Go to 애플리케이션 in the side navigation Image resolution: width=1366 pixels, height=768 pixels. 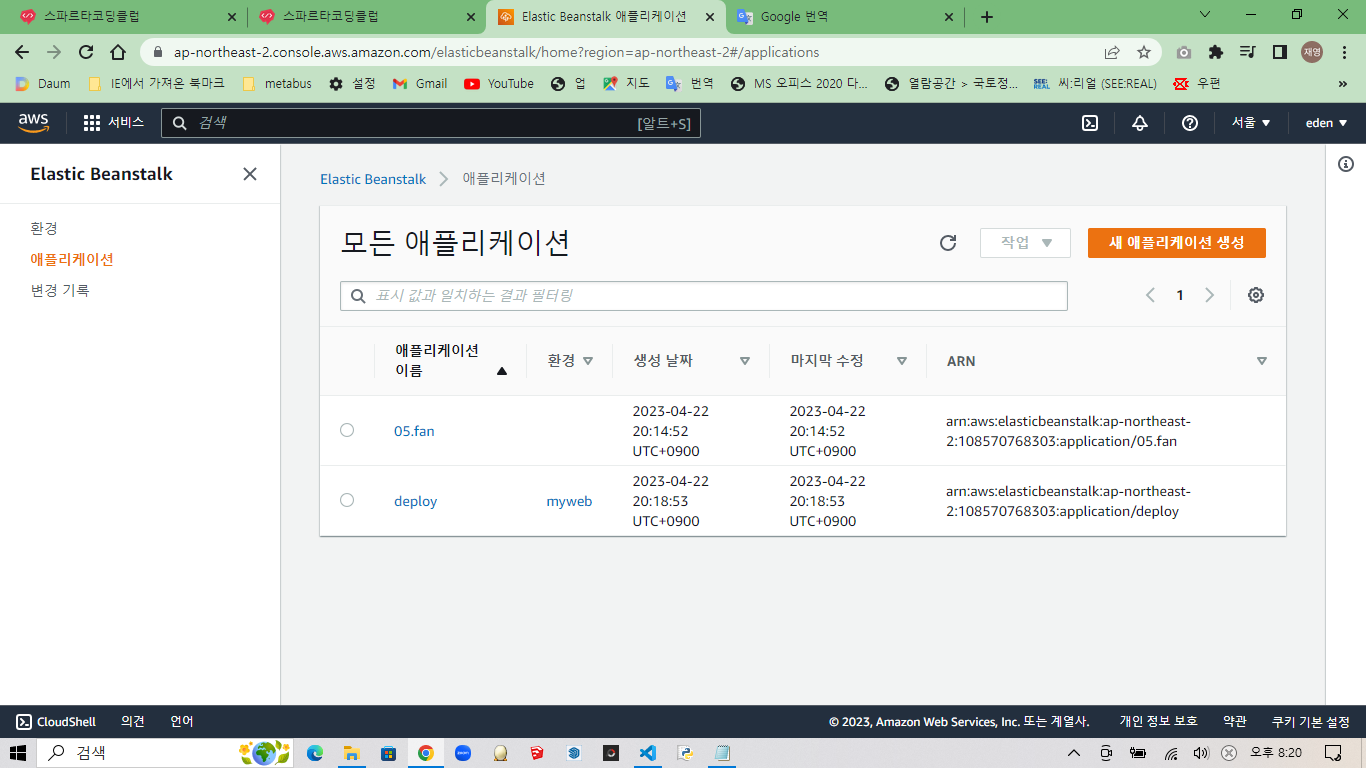point(72,259)
